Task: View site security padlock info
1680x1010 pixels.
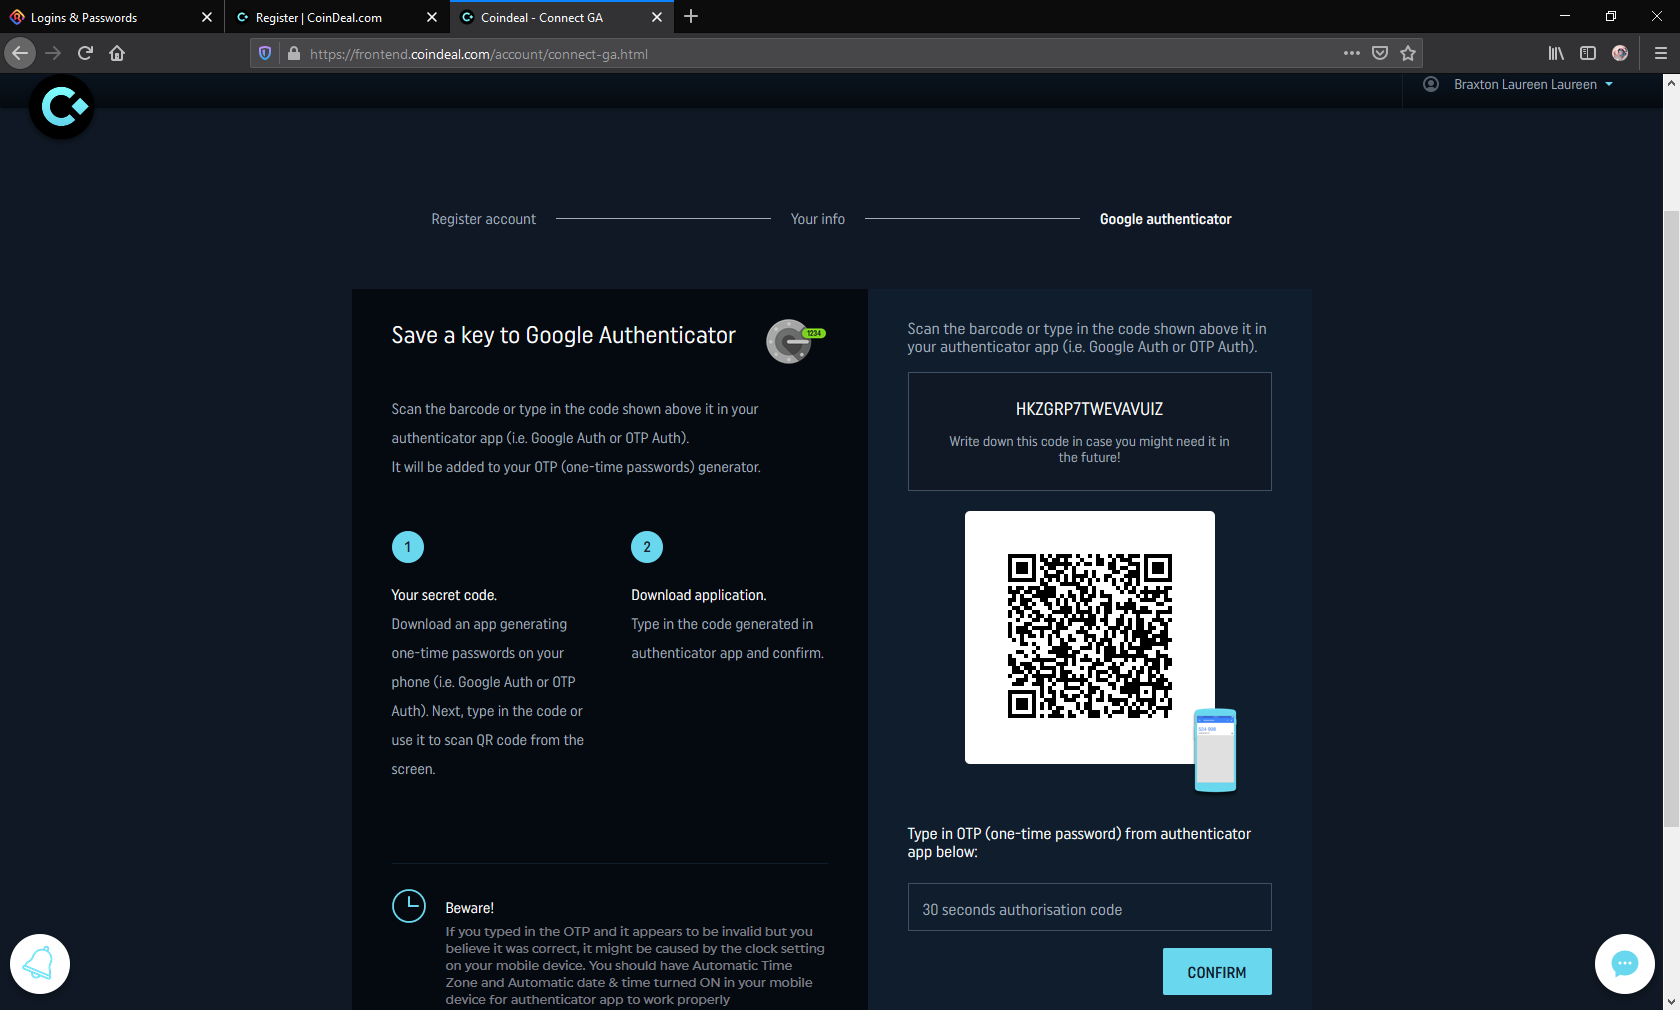Action: 293,54
